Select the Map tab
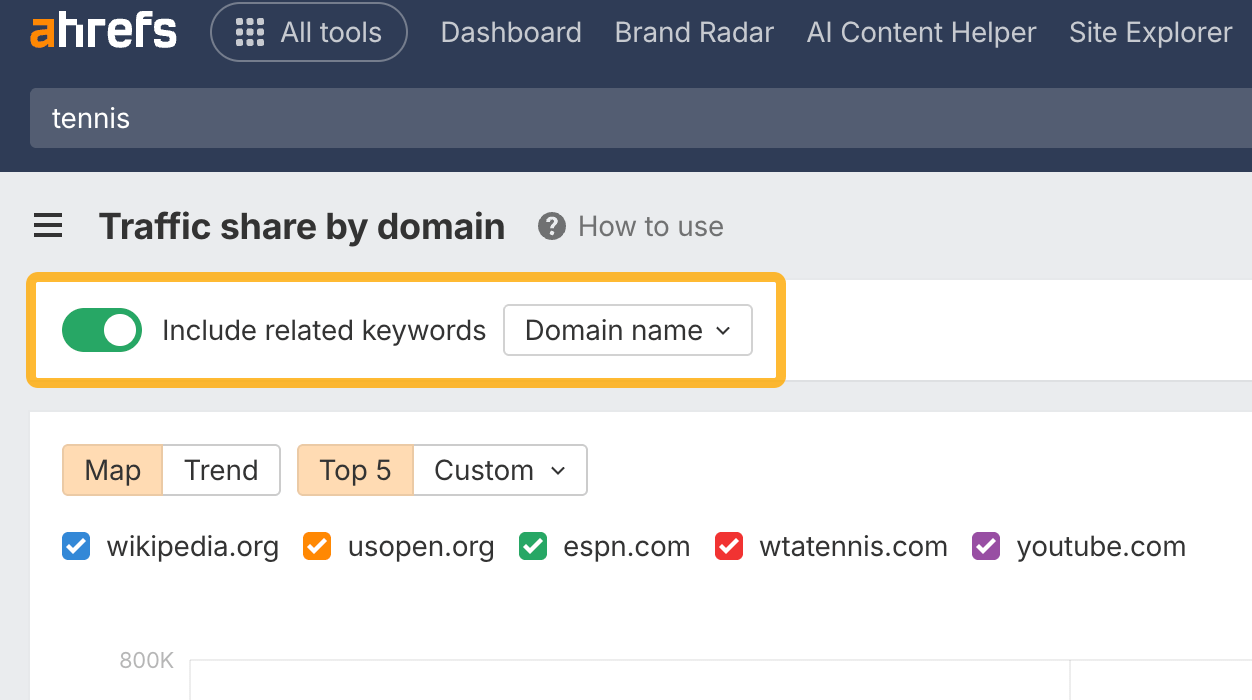1252x700 pixels. (112, 469)
